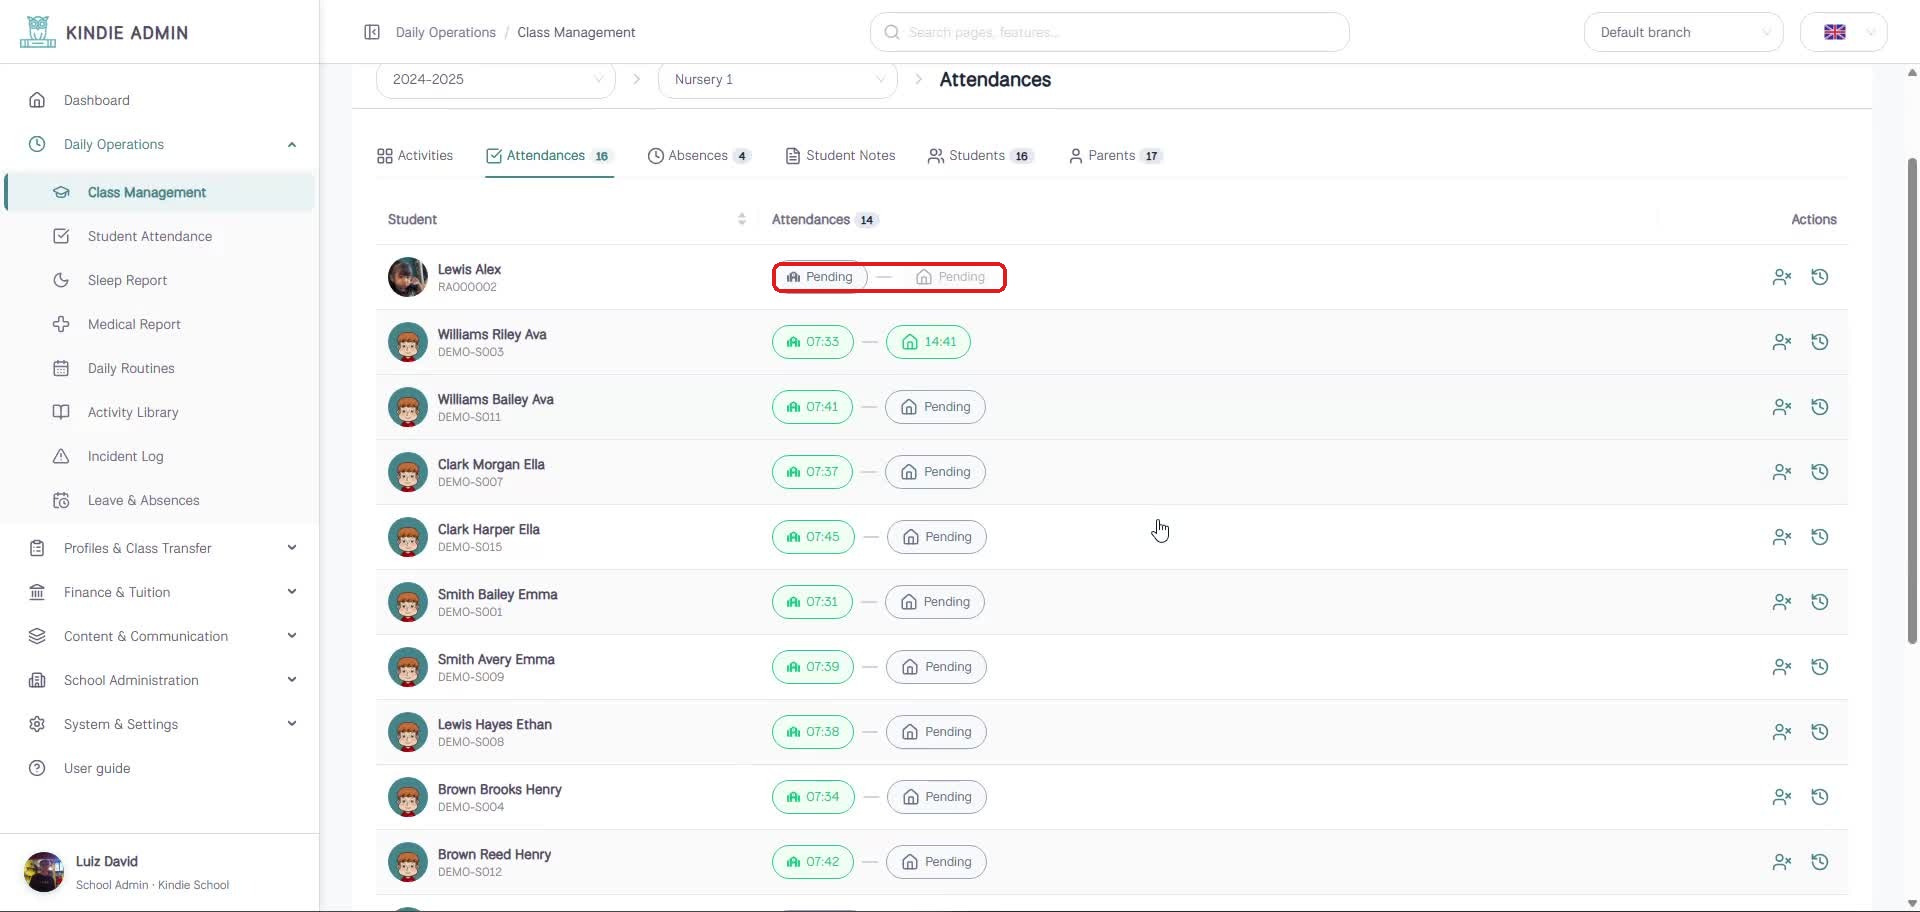Open the Student Notes tab

[x=840, y=155]
